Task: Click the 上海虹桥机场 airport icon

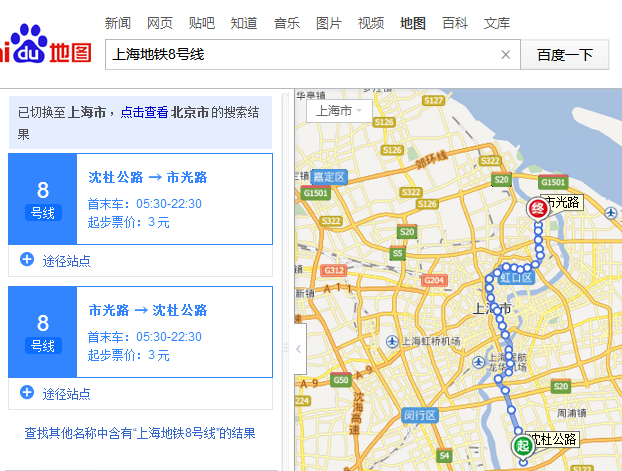Action: [x=392, y=341]
